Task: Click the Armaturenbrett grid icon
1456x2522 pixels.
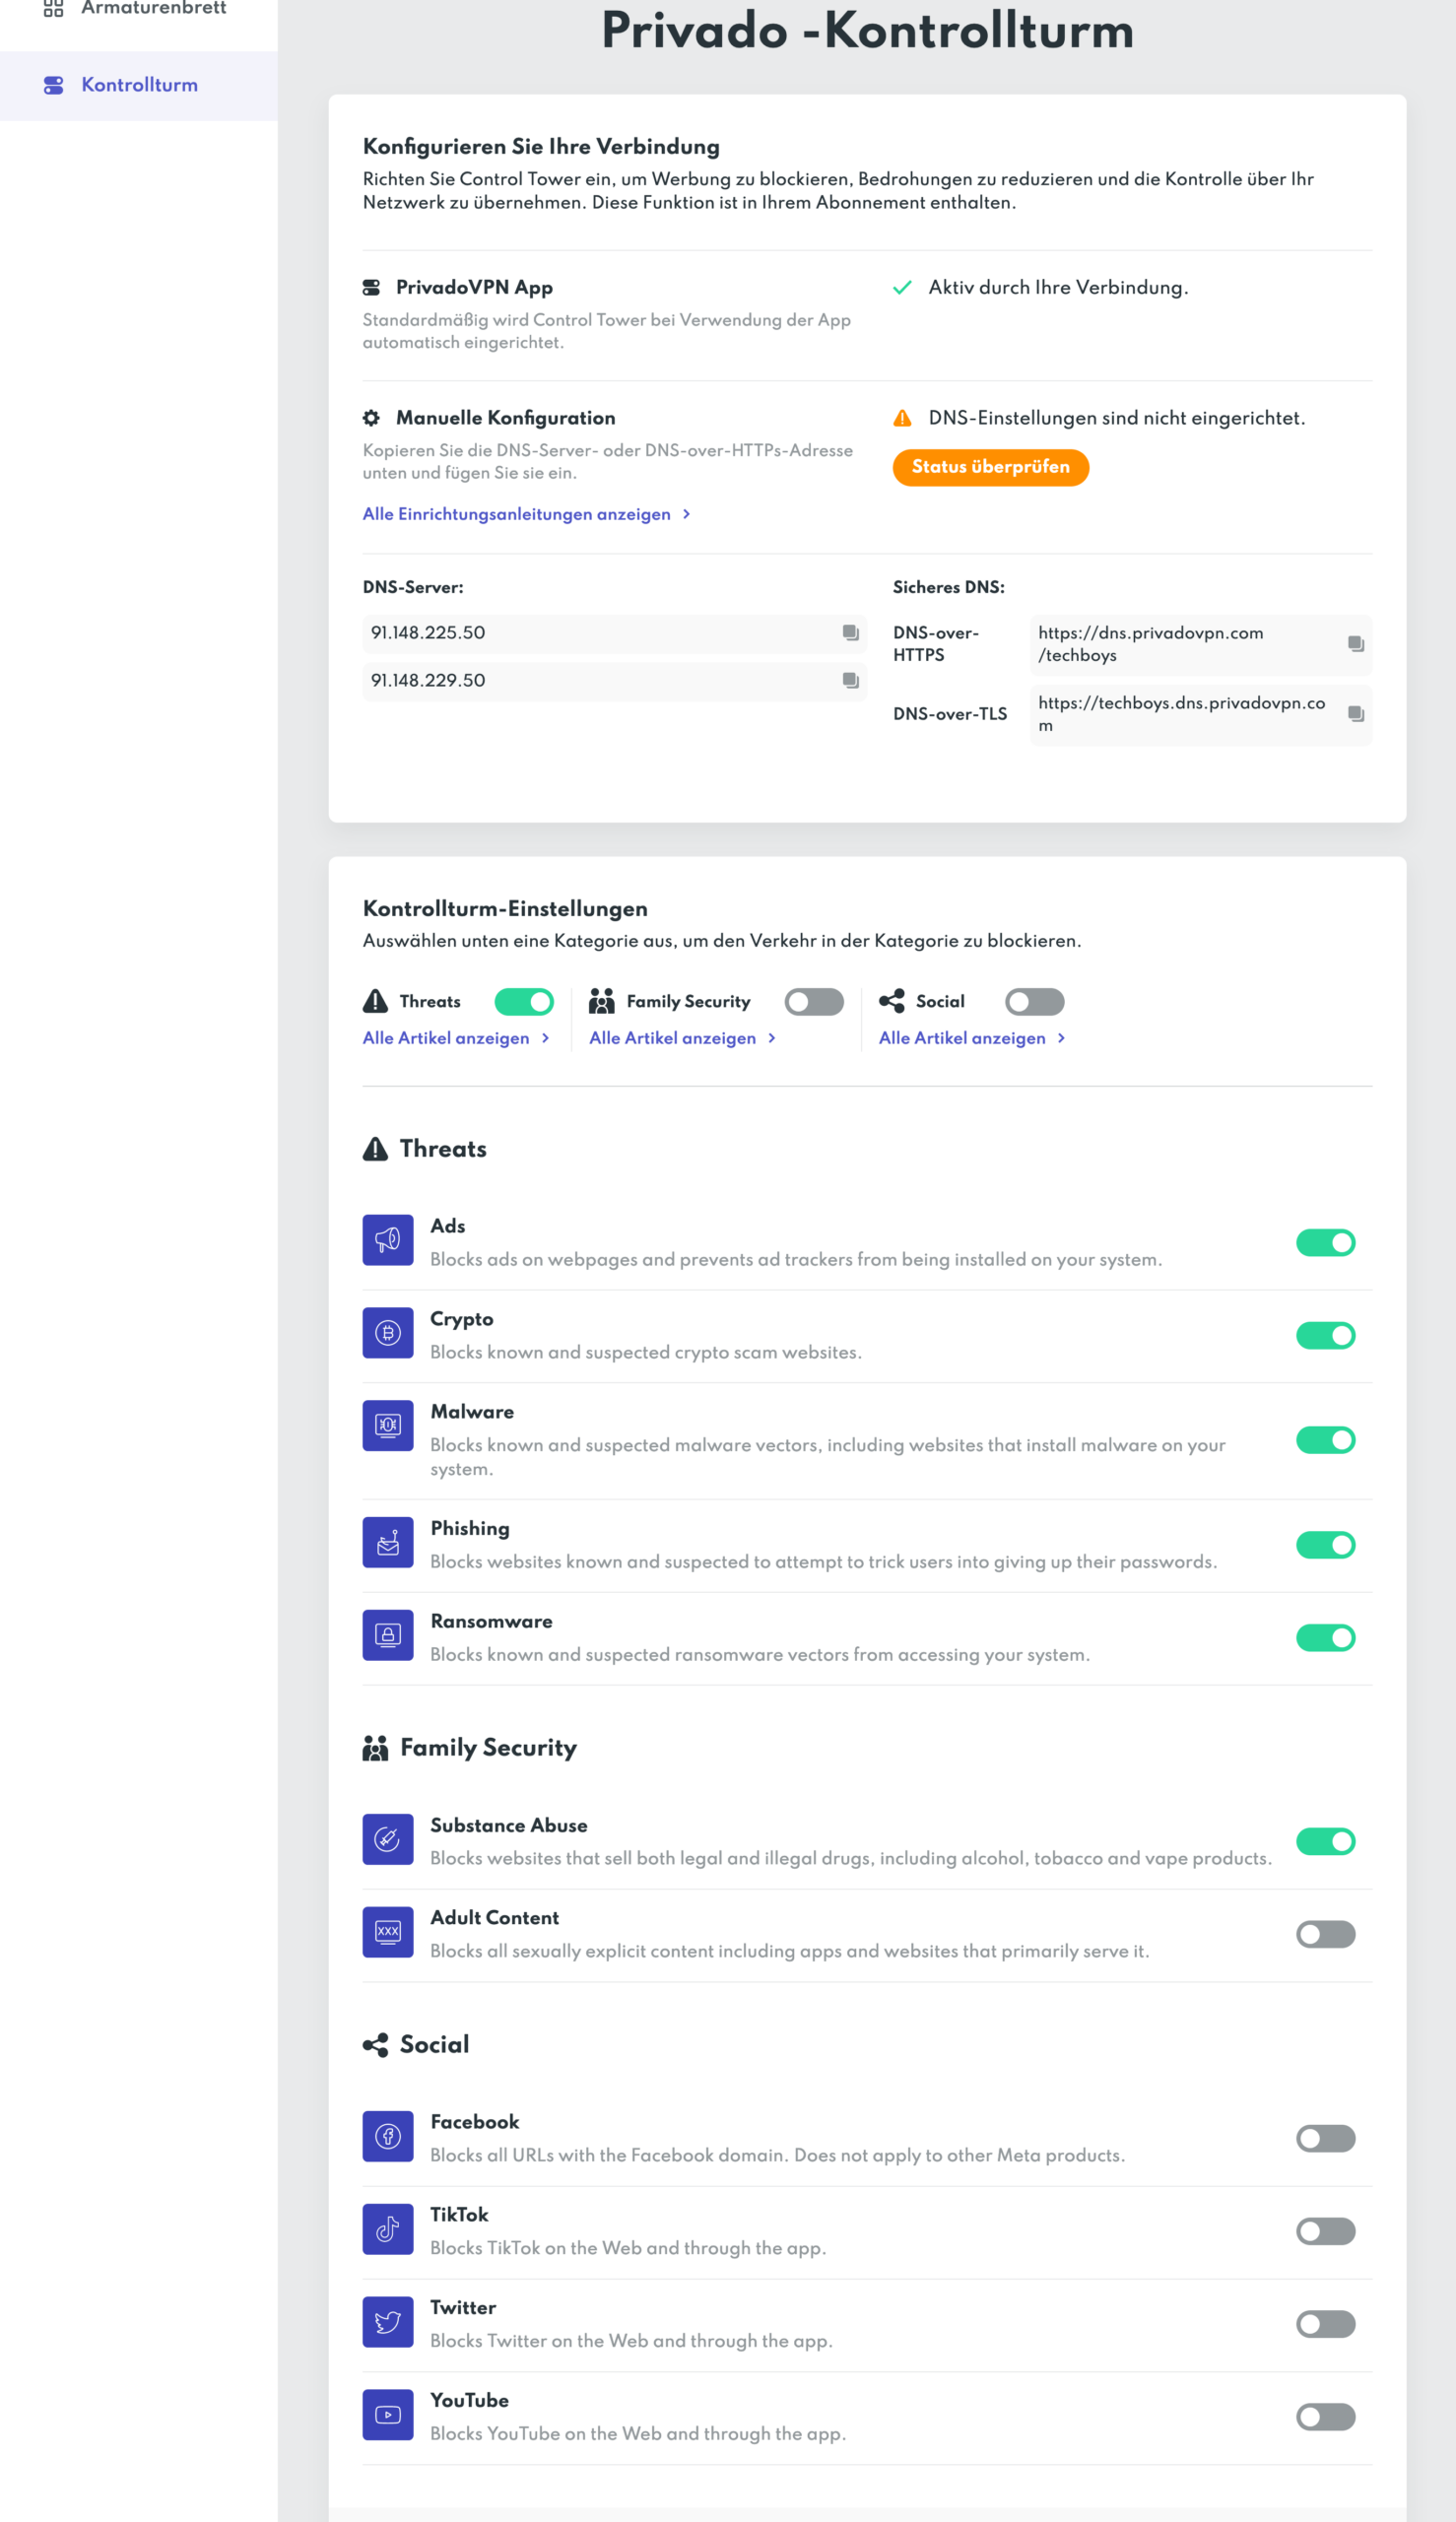Action: (x=54, y=8)
